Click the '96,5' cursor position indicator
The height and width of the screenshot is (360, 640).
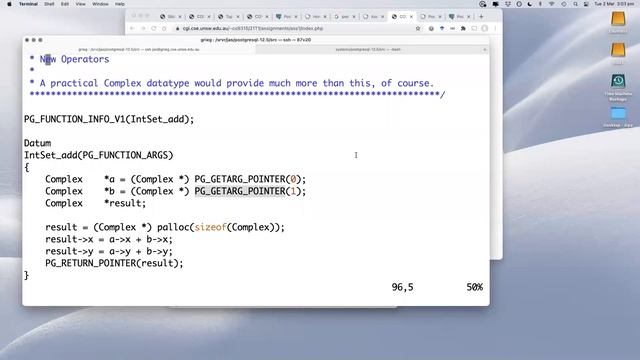point(402,287)
